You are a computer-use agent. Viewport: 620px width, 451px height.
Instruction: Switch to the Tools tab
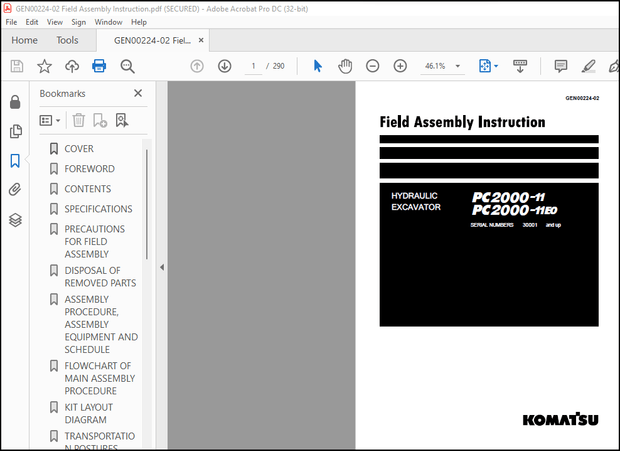pyautogui.click(x=67, y=40)
